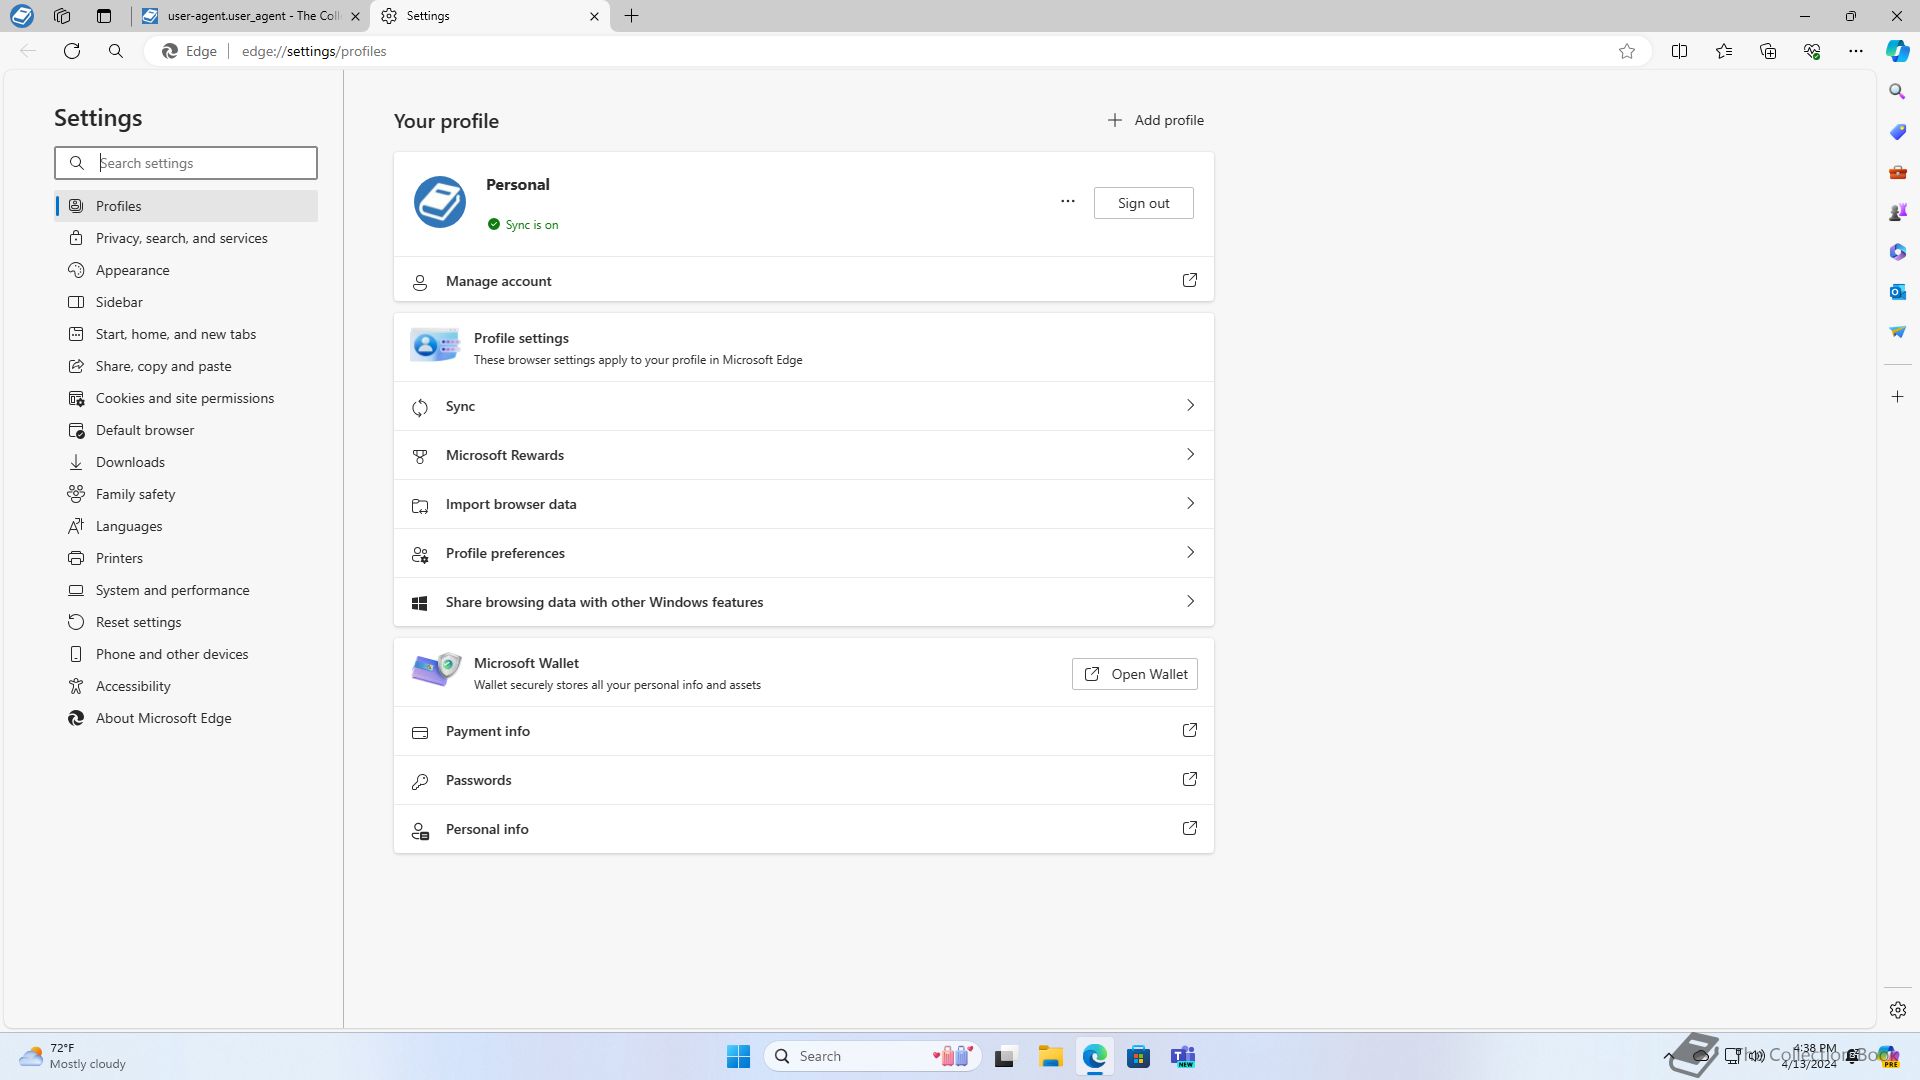
Task: Expand the Microsoft Rewards row
Action: point(804,455)
